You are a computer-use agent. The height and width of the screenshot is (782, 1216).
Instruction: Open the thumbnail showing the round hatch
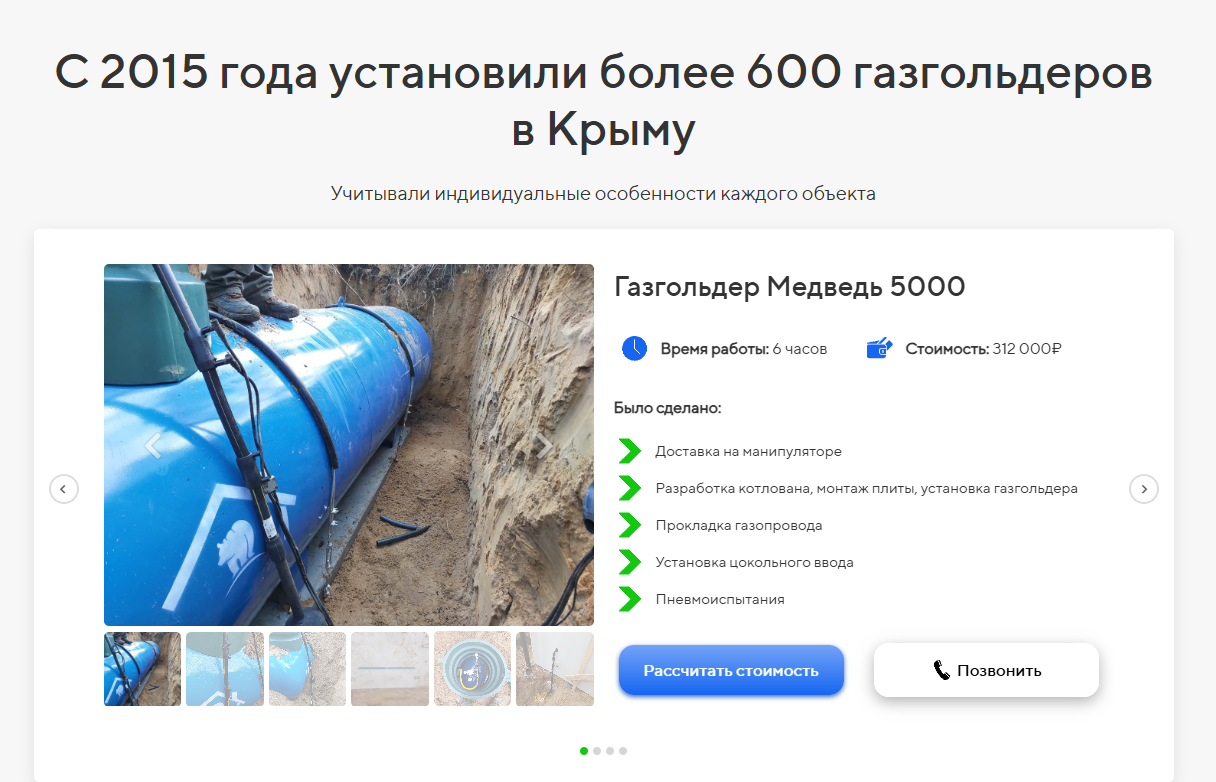pos(472,669)
